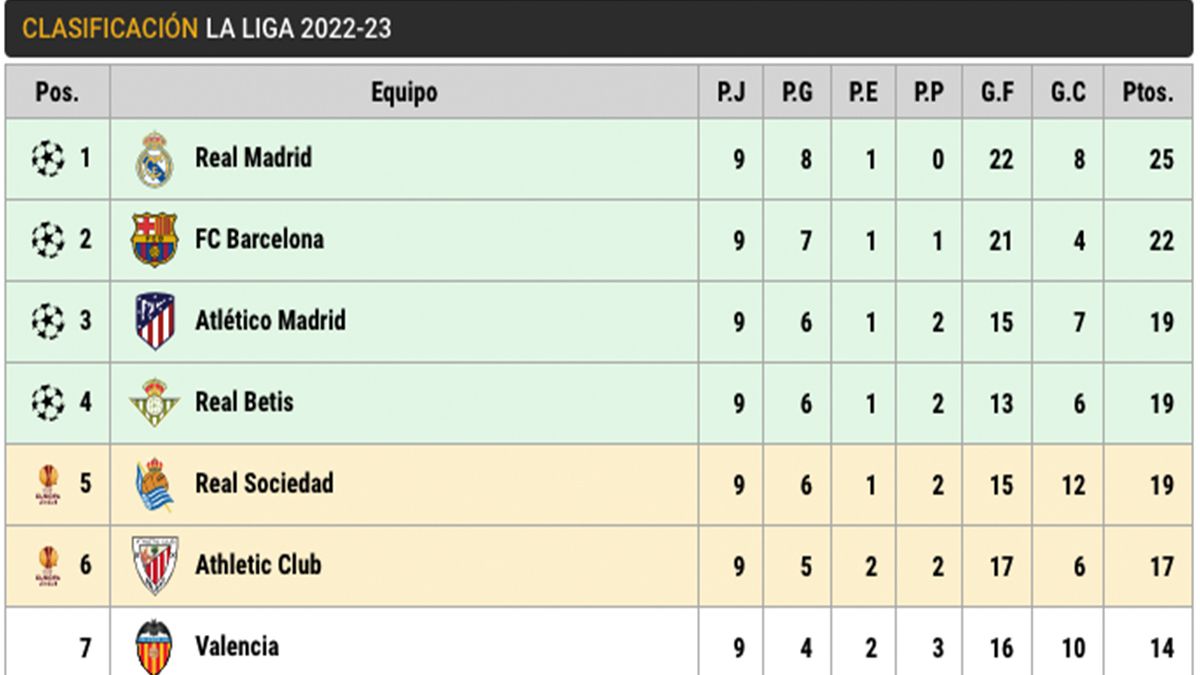Select the Atlético Madrid shield logo

(155, 321)
